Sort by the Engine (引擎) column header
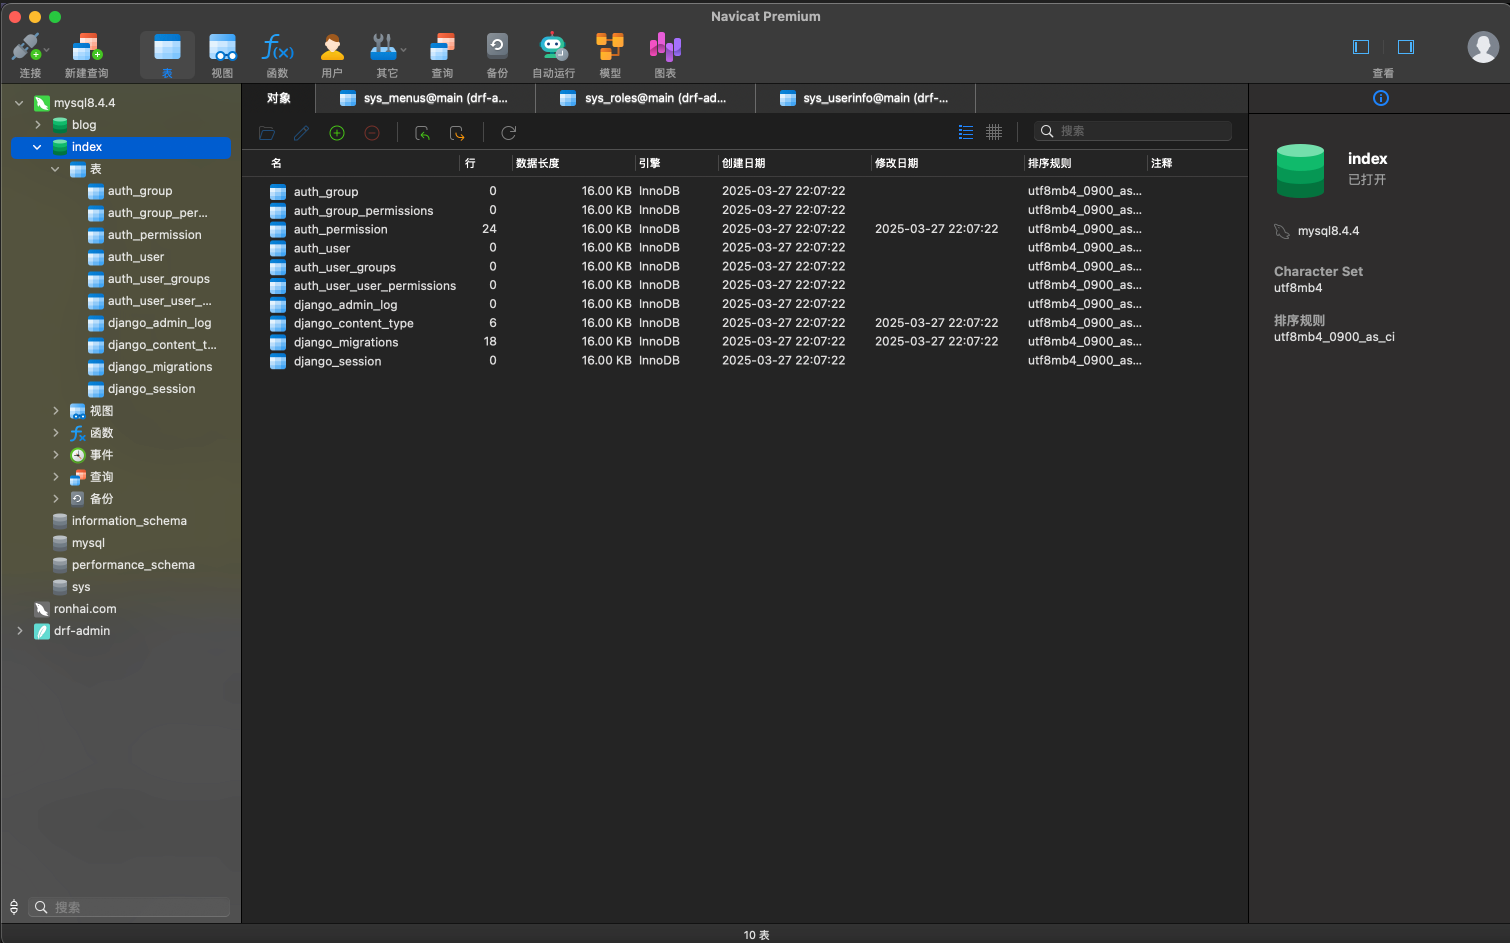The width and height of the screenshot is (1510, 943). 676,163
